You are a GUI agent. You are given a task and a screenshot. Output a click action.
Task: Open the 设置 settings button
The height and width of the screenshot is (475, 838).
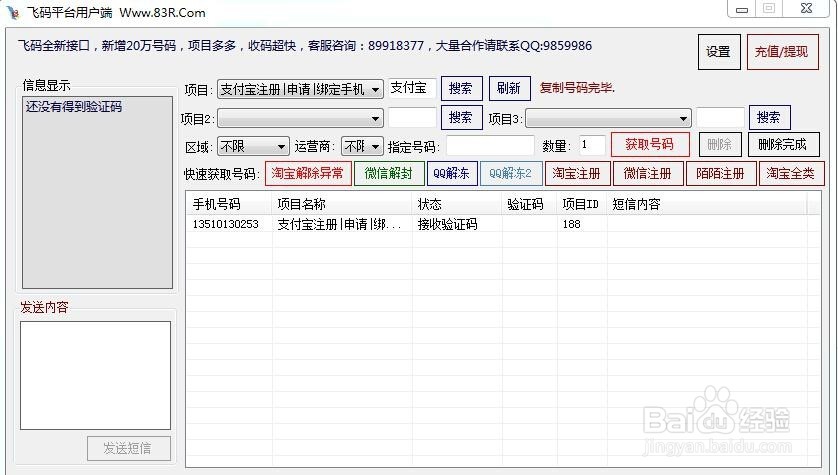coord(719,52)
